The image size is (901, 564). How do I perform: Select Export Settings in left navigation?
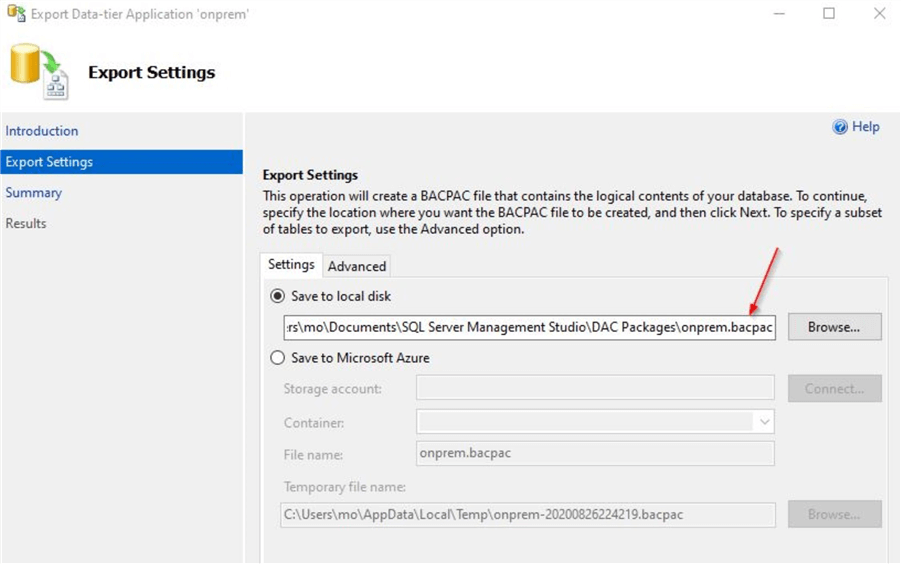pyautogui.click(x=49, y=162)
